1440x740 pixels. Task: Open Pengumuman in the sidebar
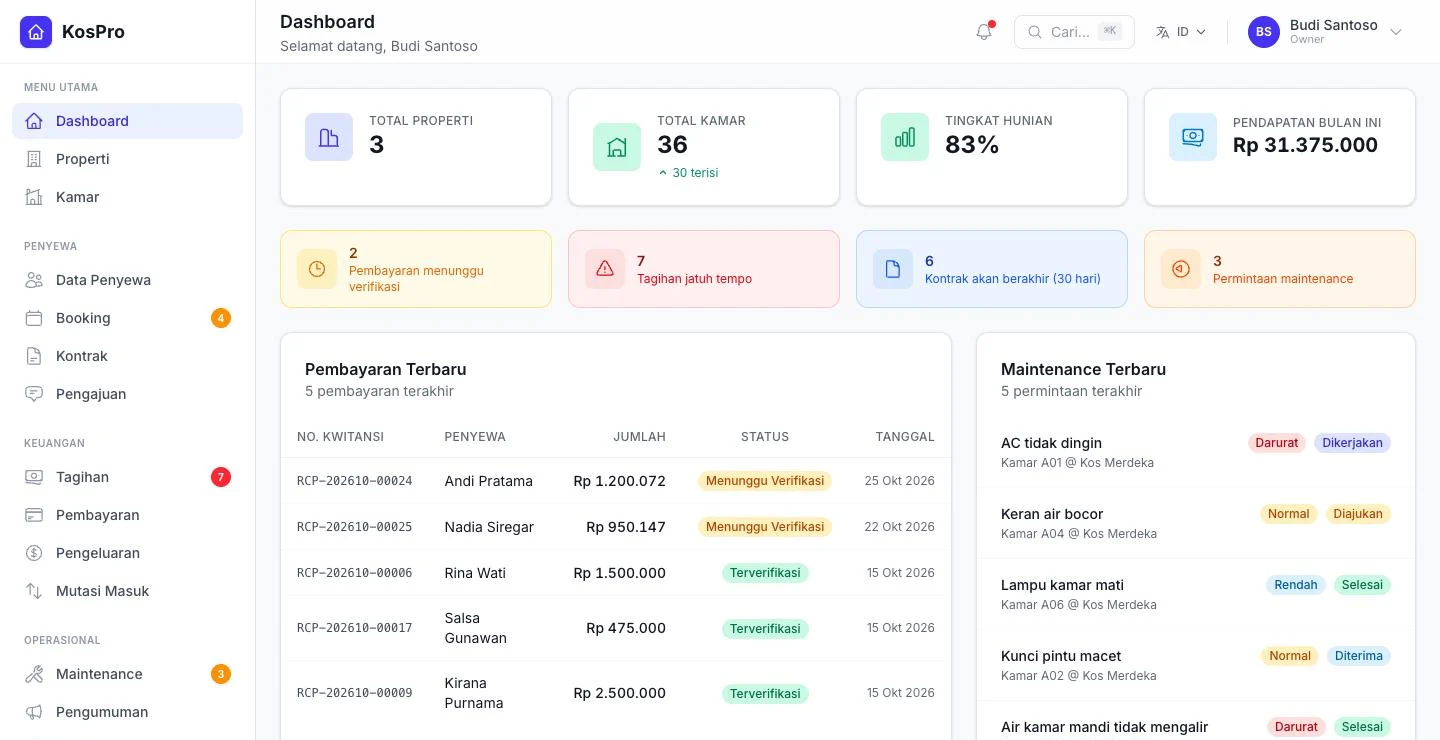(127, 712)
